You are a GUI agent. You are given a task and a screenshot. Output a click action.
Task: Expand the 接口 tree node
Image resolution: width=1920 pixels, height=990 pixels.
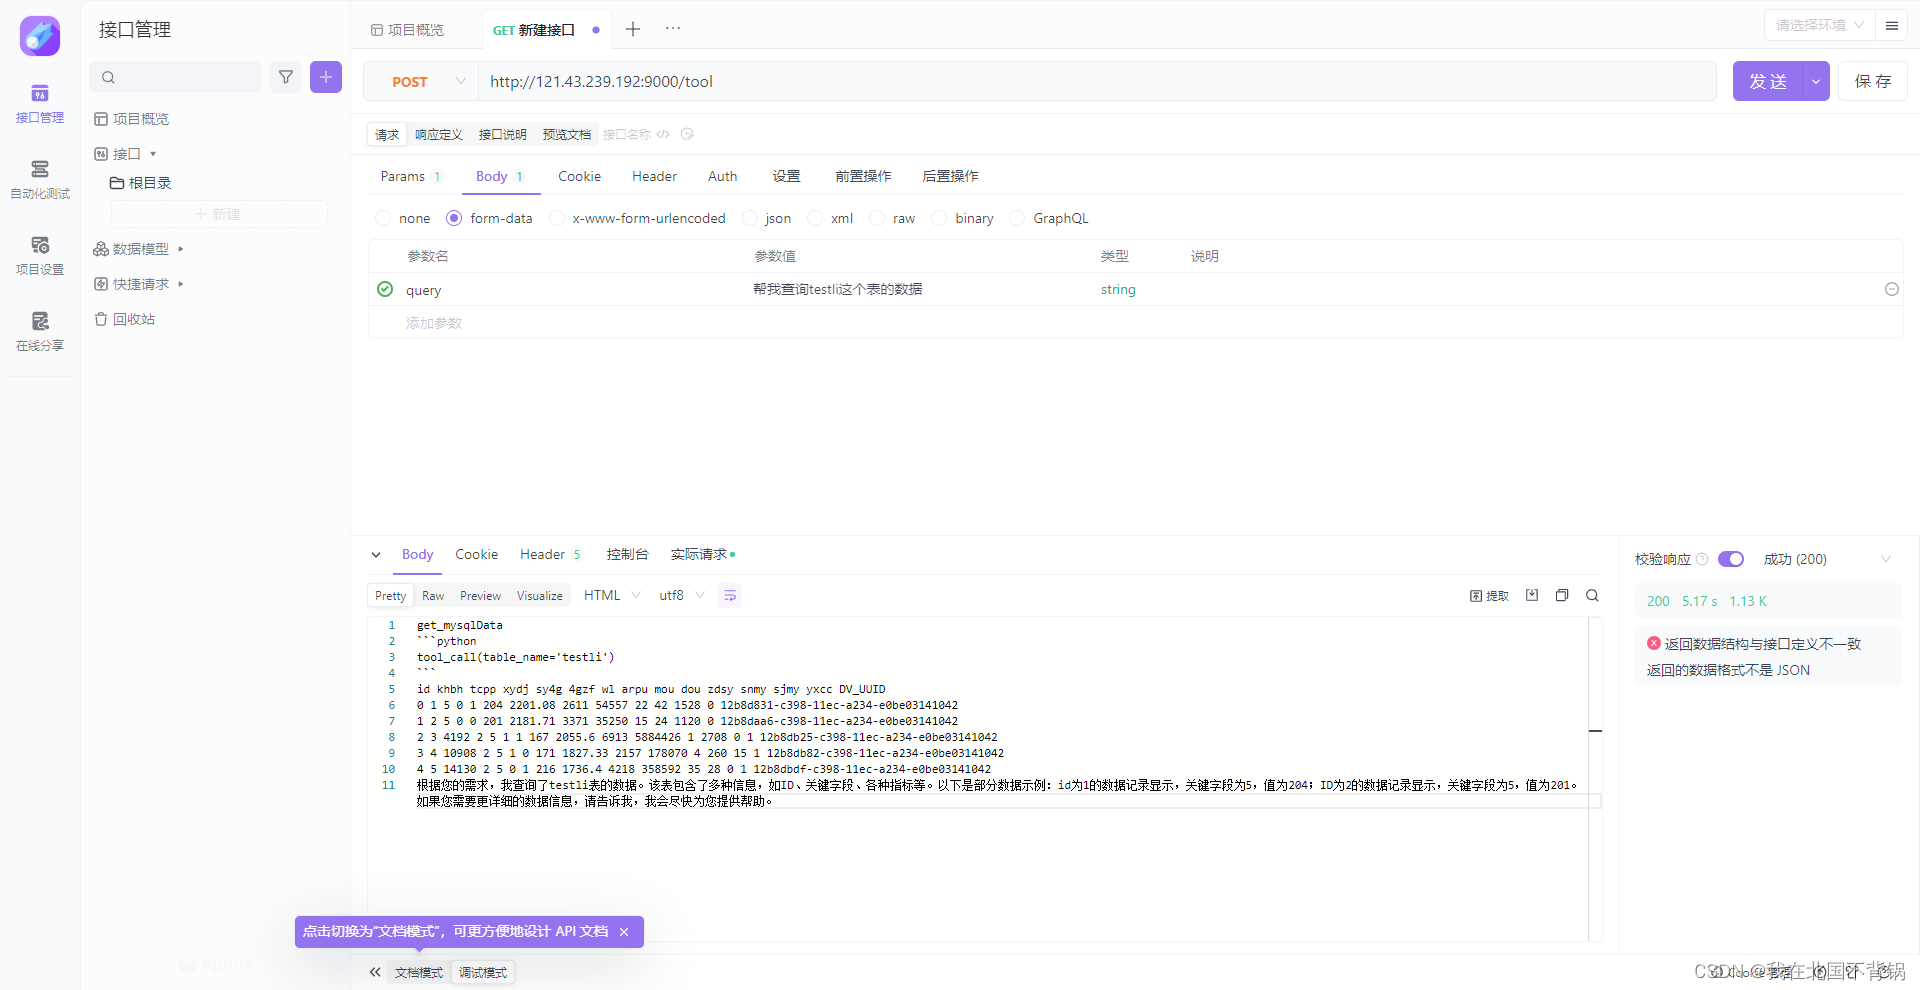pyautogui.click(x=153, y=154)
